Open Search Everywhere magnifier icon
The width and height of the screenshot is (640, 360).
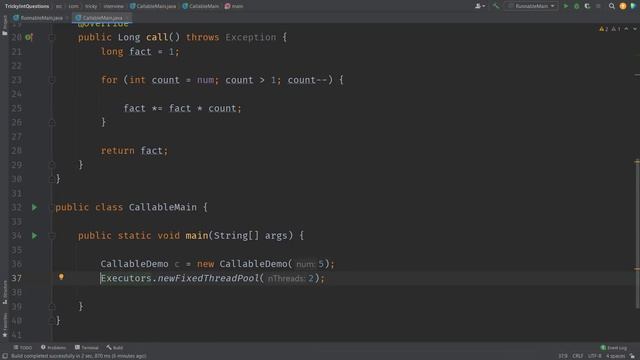click(611, 6)
